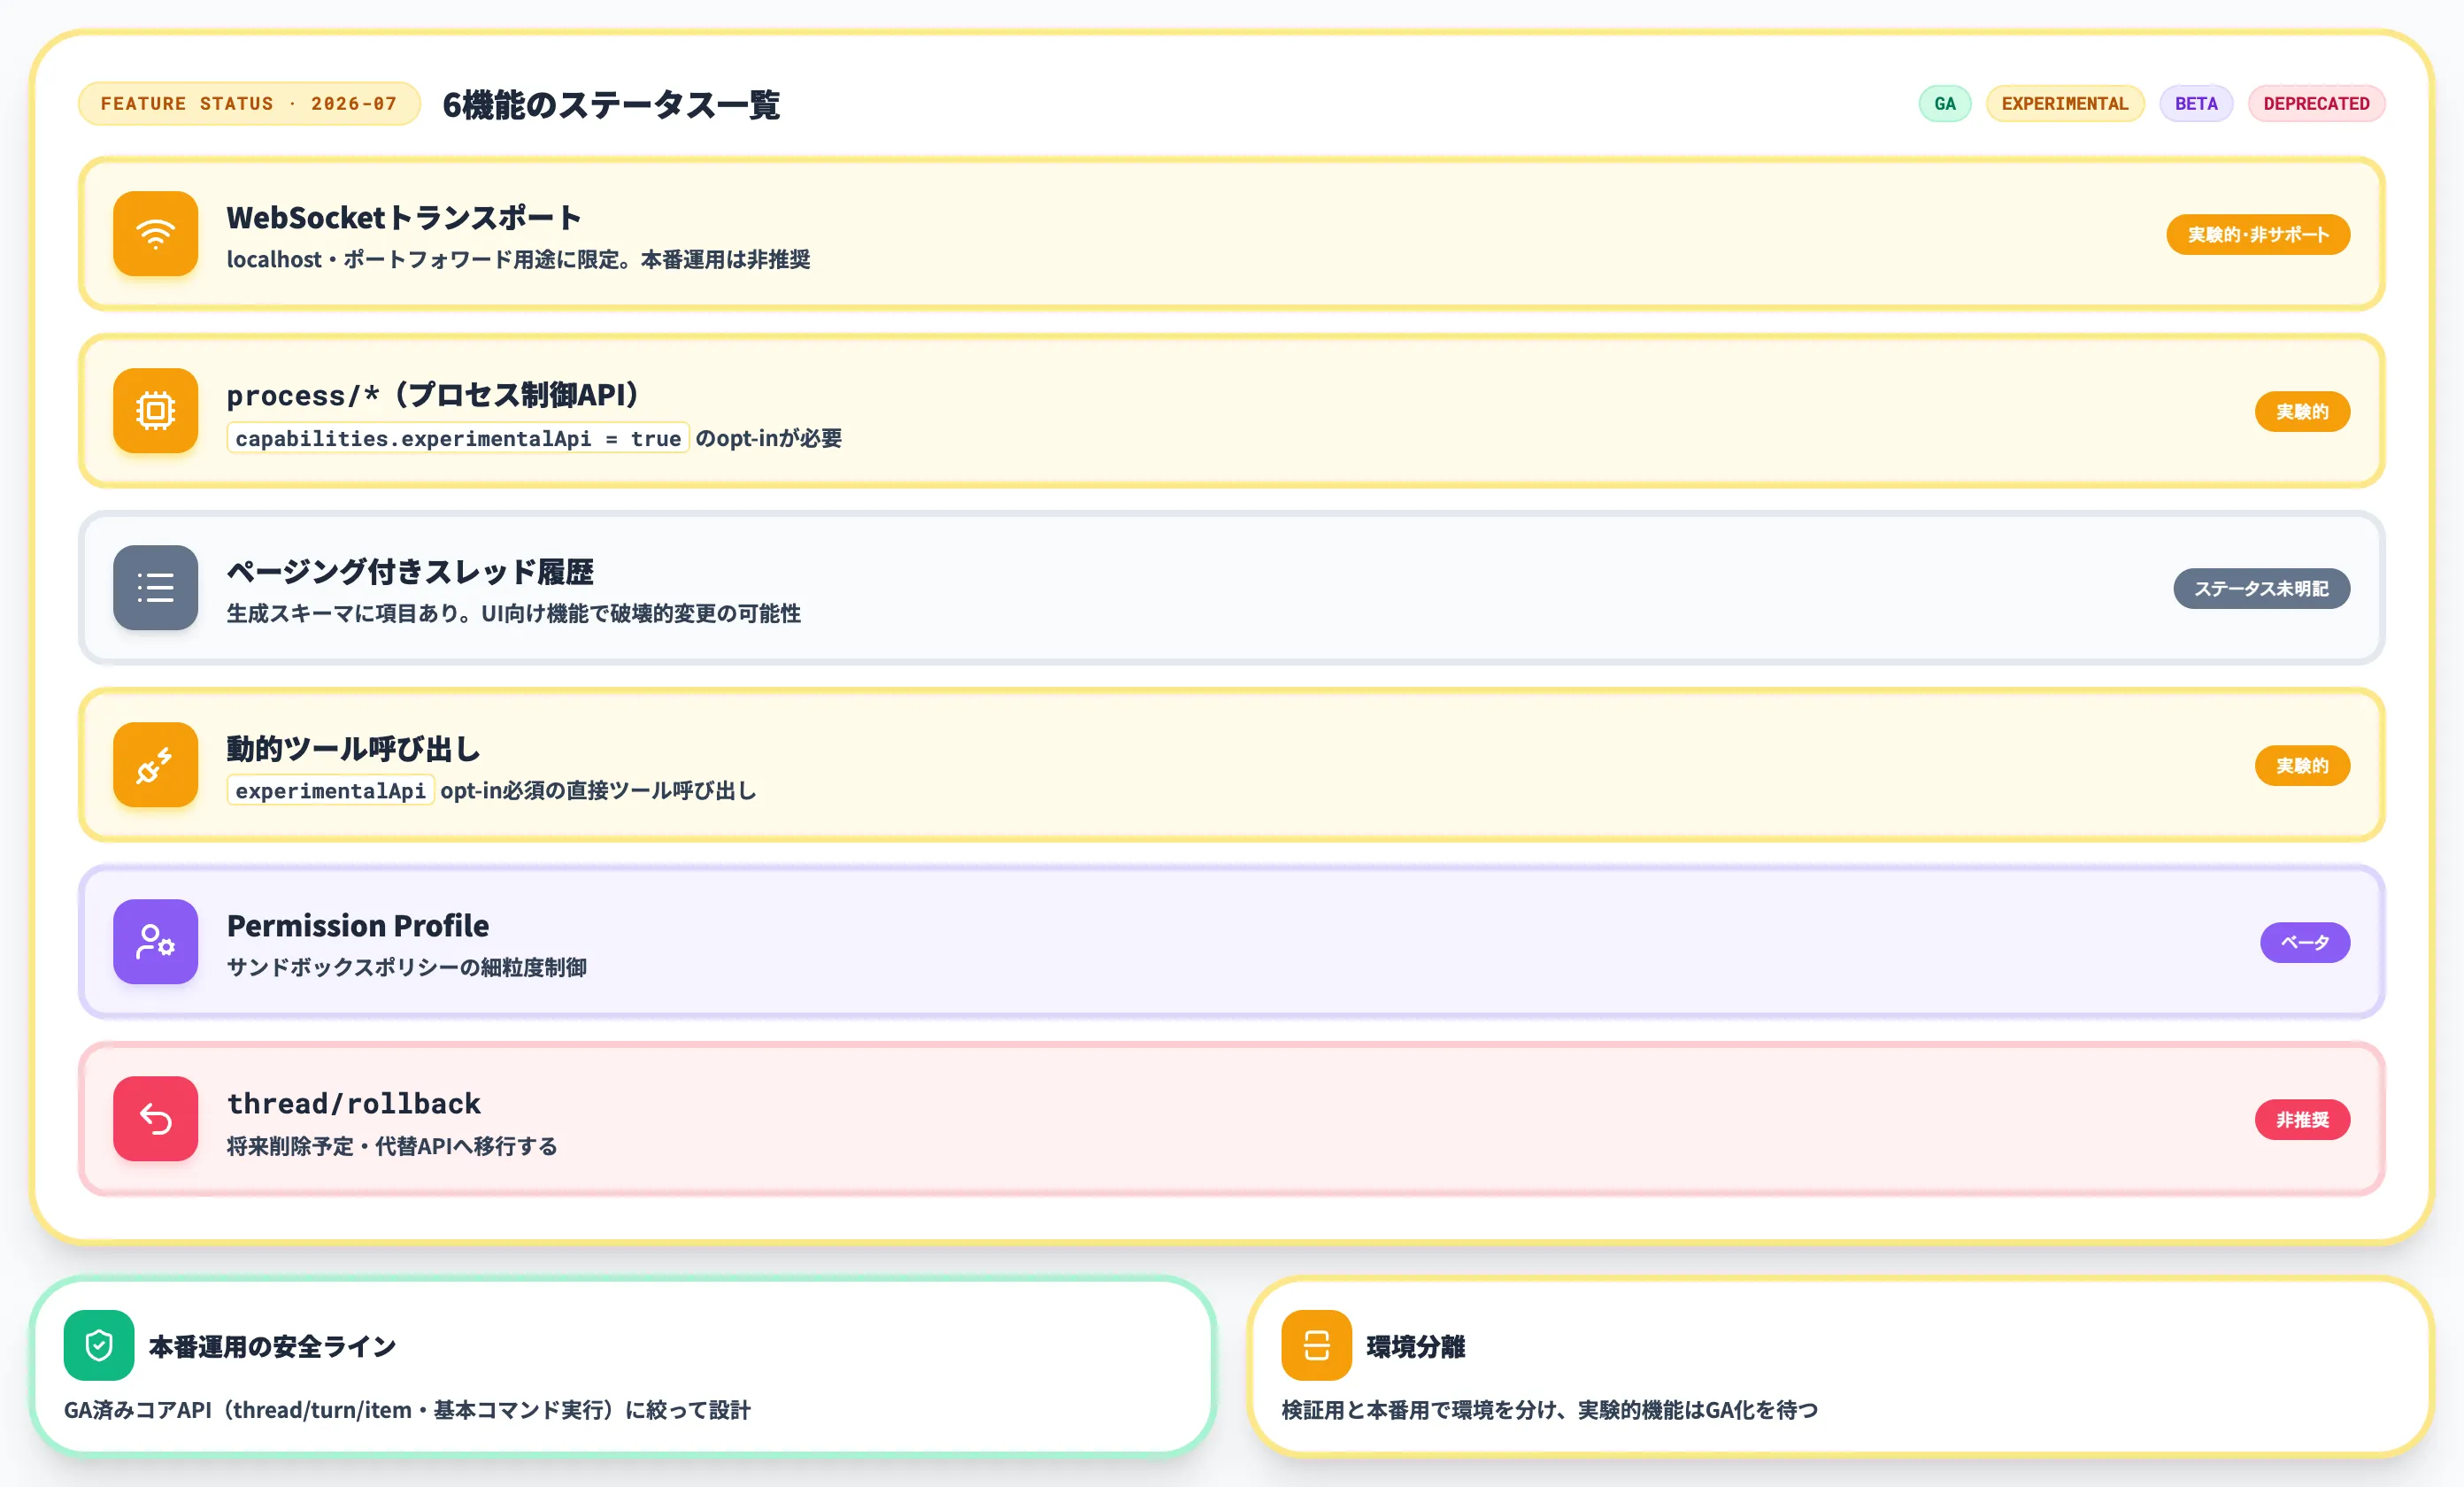Click opt-in必須の直接ツール呼び出し text

[598, 791]
